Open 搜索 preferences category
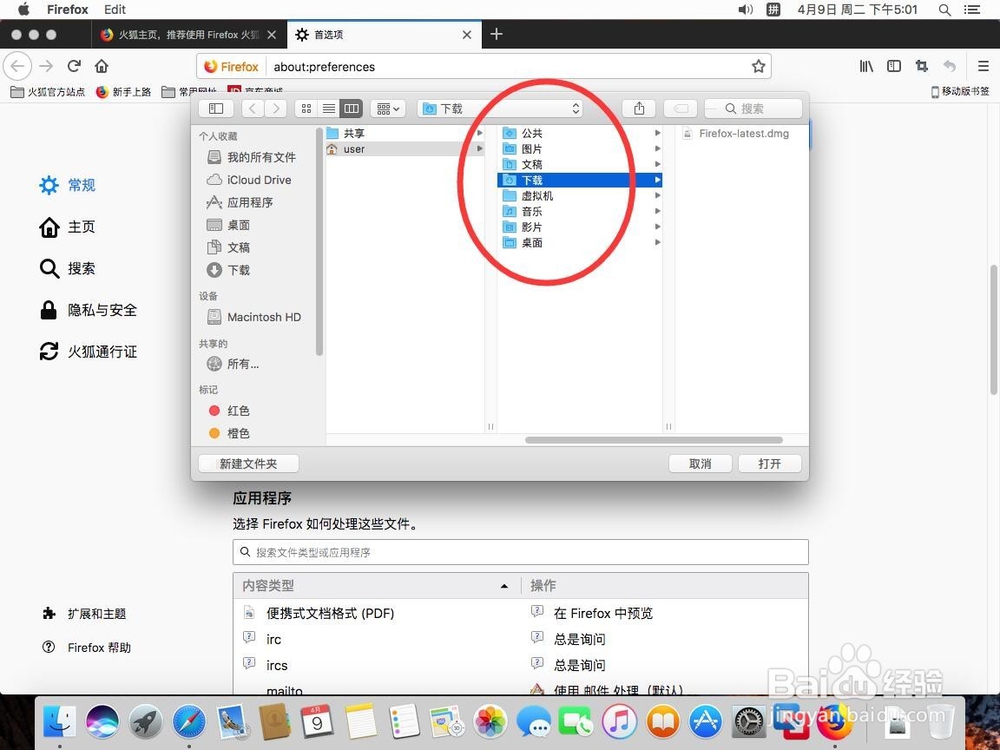This screenshot has width=1000, height=750. [x=67, y=268]
